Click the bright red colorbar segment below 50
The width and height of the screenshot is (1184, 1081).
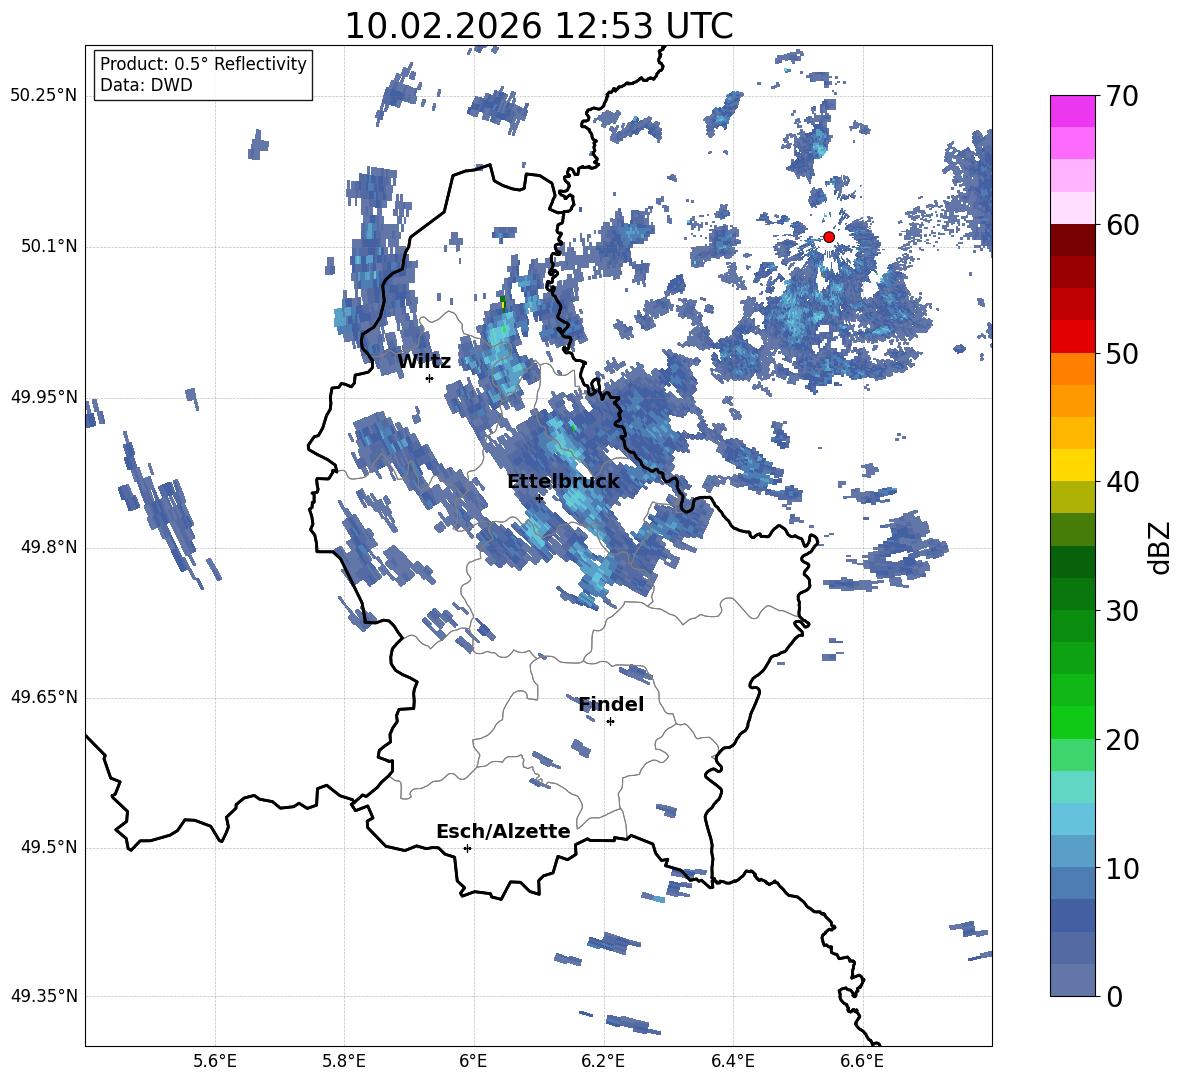[1072, 337]
